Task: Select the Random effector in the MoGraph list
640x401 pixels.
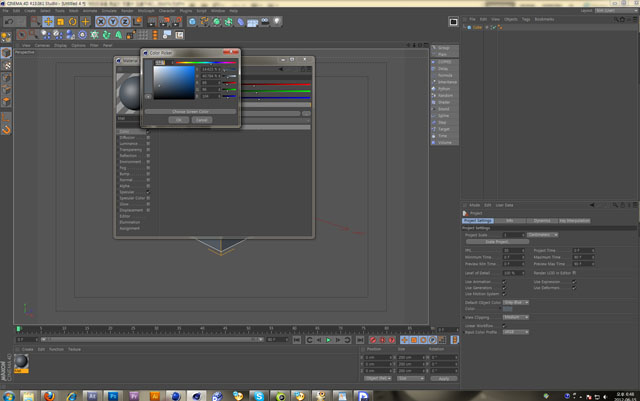Action: [x=445, y=96]
